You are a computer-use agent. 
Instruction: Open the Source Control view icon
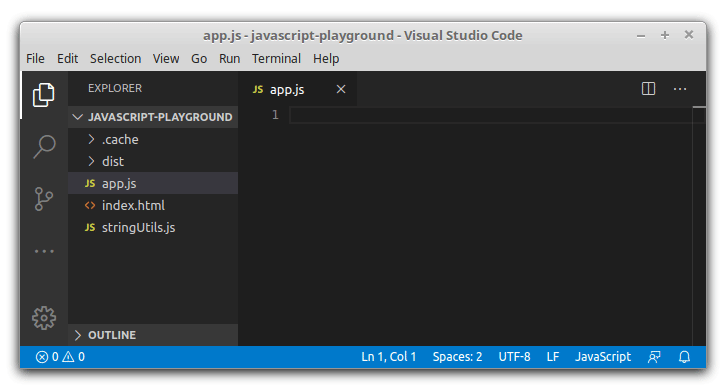tap(44, 199)
